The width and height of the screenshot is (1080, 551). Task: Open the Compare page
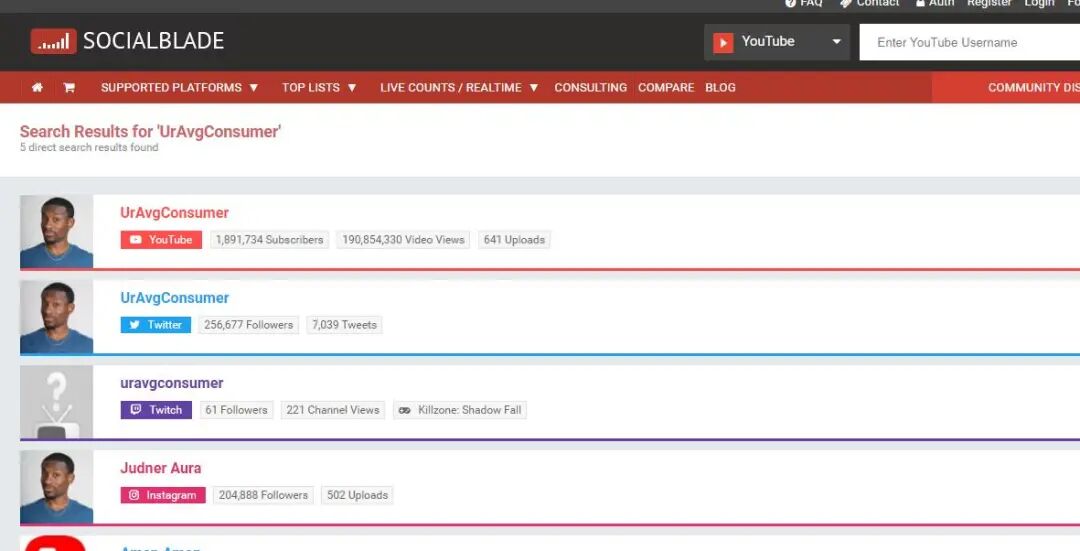(666, 87)
